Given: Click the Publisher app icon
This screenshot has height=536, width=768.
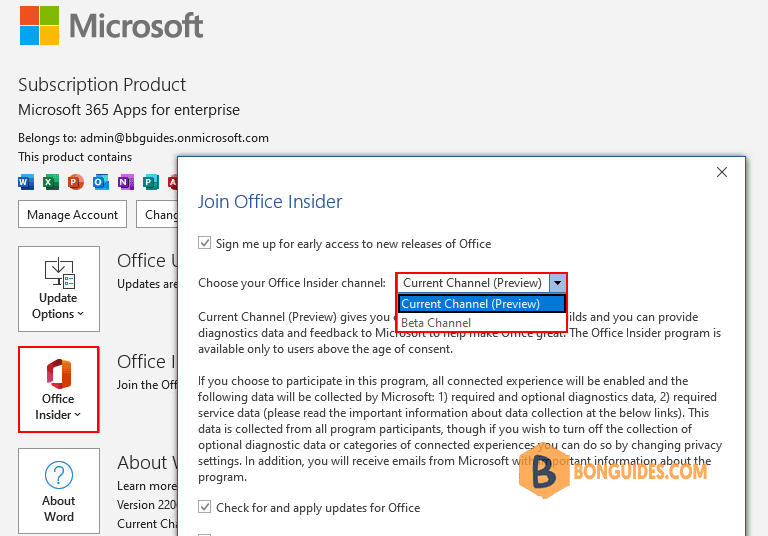Looking at the screenshot, I should point(150,182).
